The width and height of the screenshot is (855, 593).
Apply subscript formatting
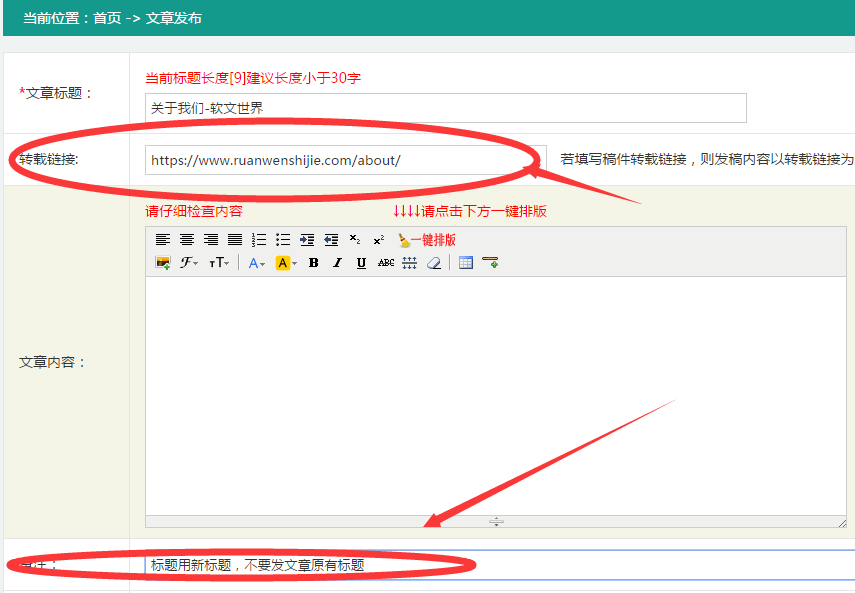[x=355, y=240]
